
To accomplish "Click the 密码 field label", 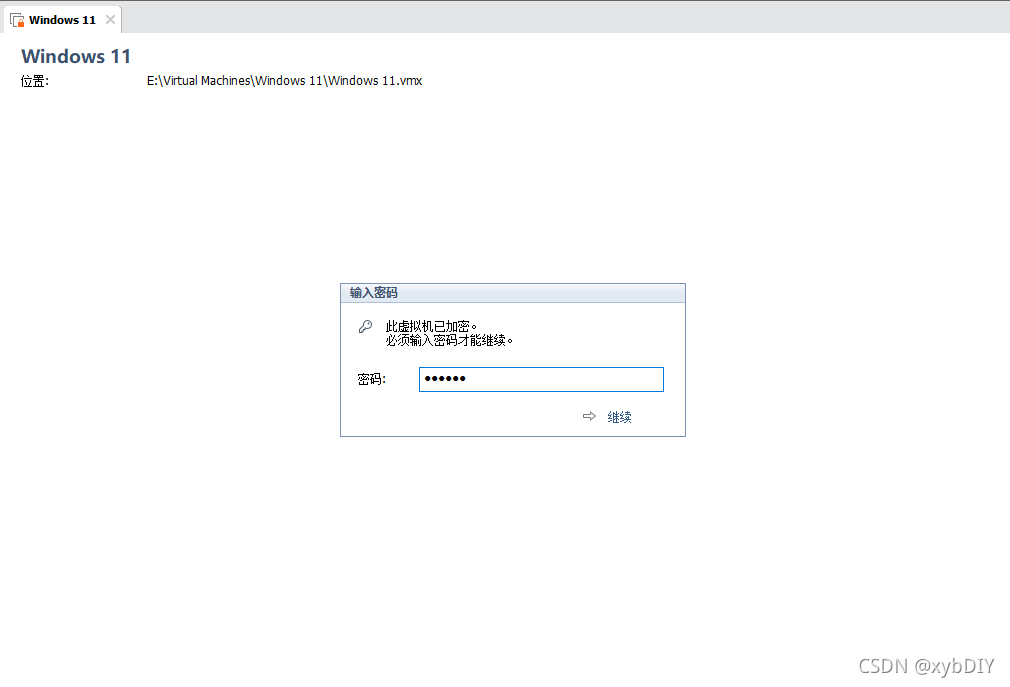I will coord(371,379).
